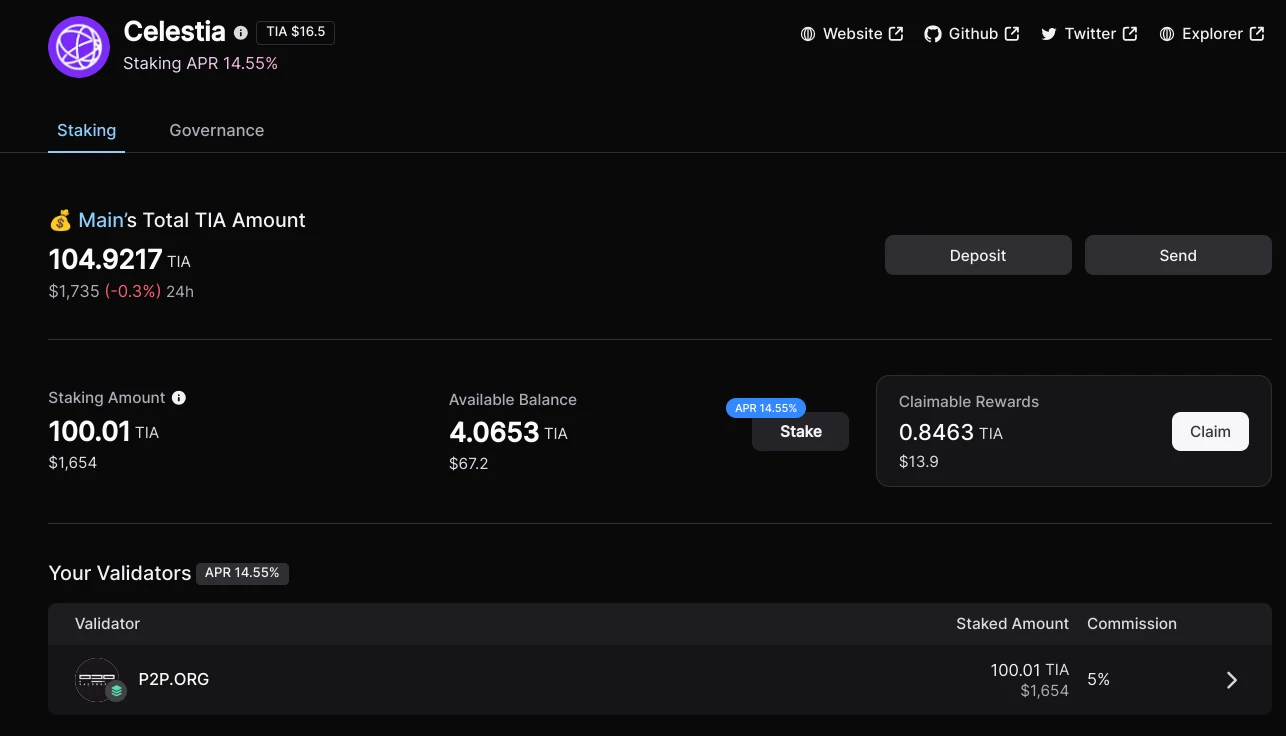Select the P2P.ORG validator name

(174, 680)
